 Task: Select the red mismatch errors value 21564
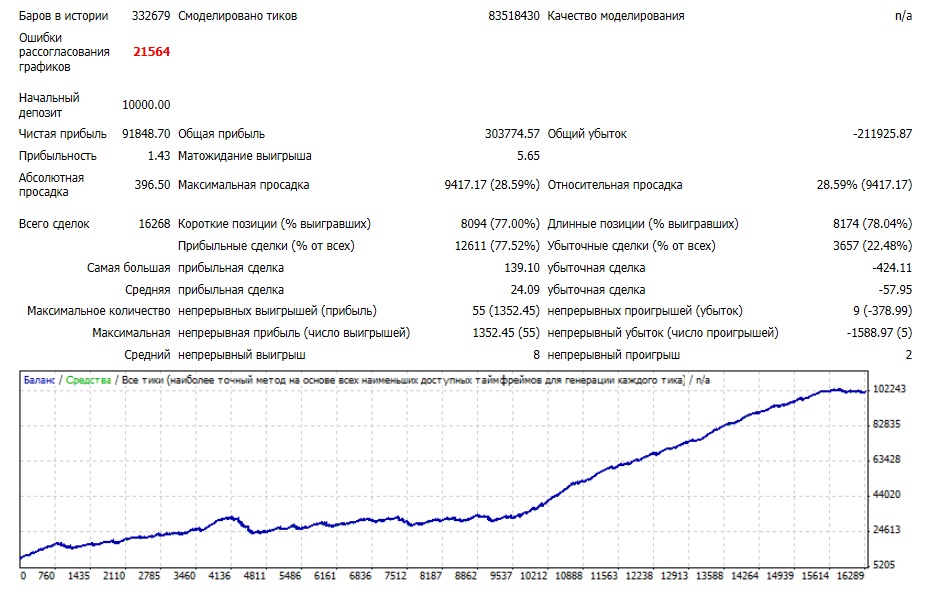152,52
